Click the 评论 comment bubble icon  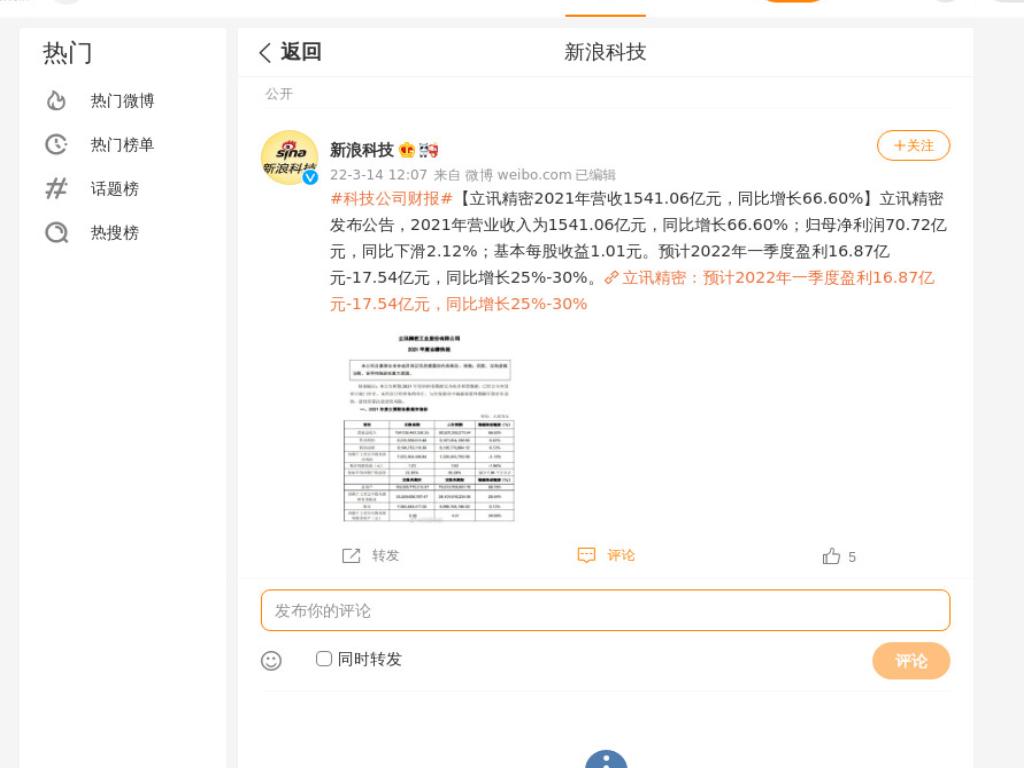586,555
